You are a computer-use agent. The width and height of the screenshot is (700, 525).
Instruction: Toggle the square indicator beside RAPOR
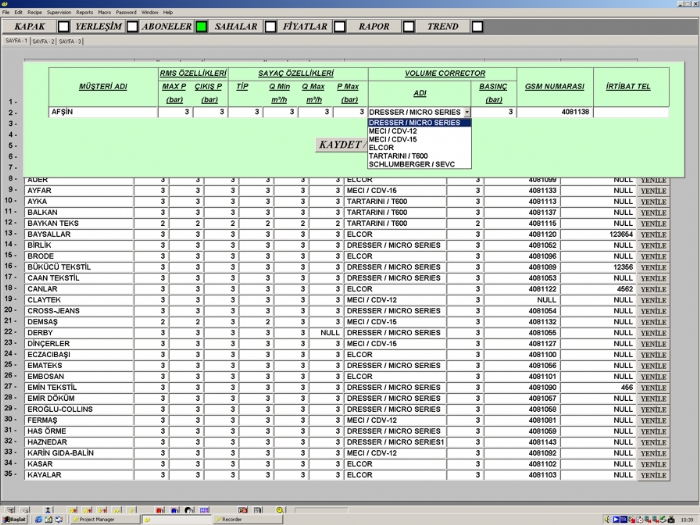[408, 27]
